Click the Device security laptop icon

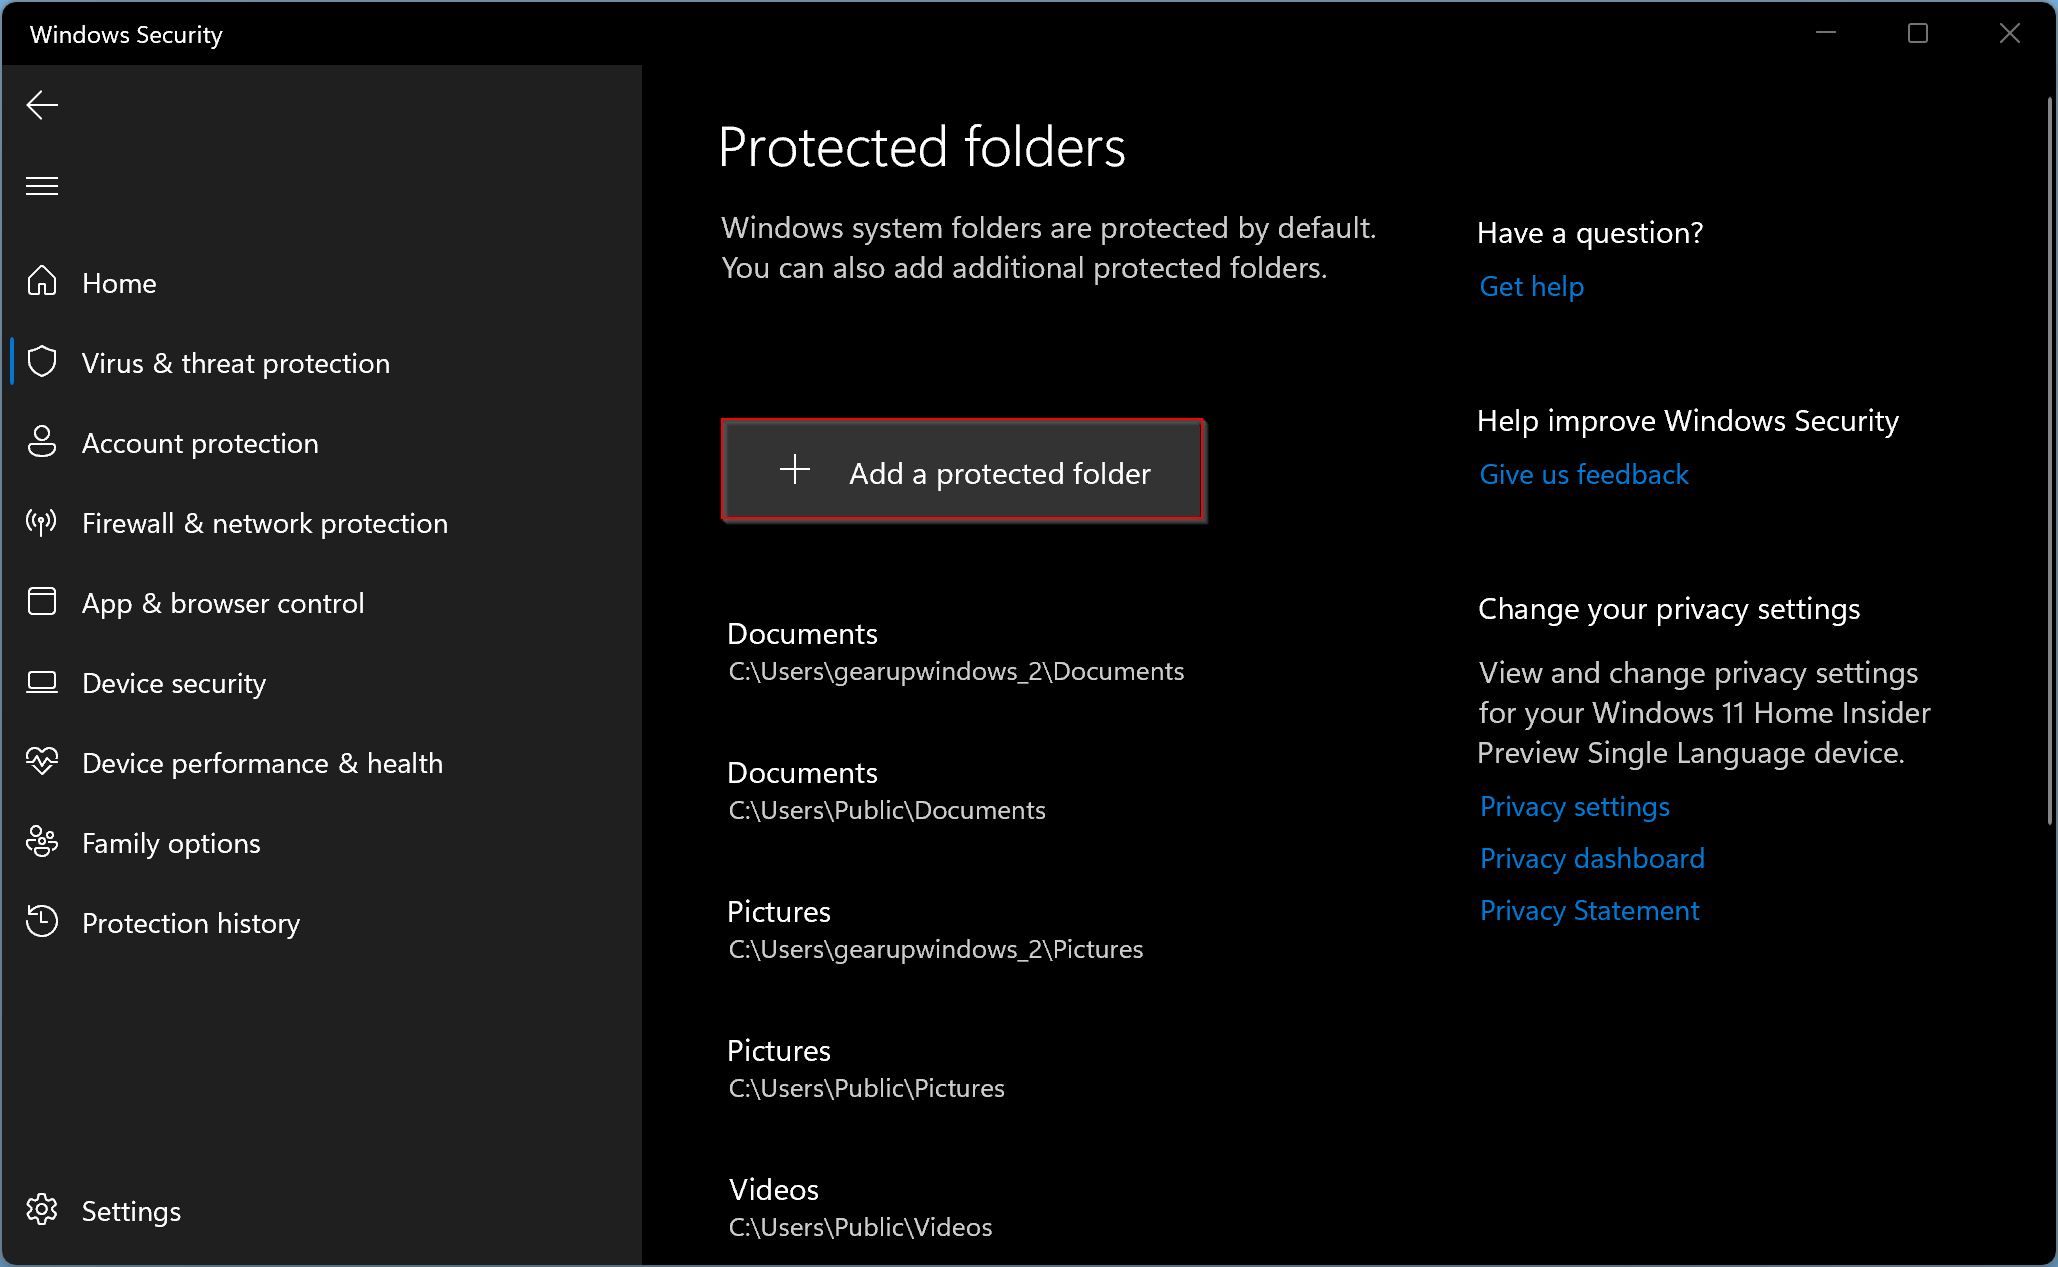42,682
